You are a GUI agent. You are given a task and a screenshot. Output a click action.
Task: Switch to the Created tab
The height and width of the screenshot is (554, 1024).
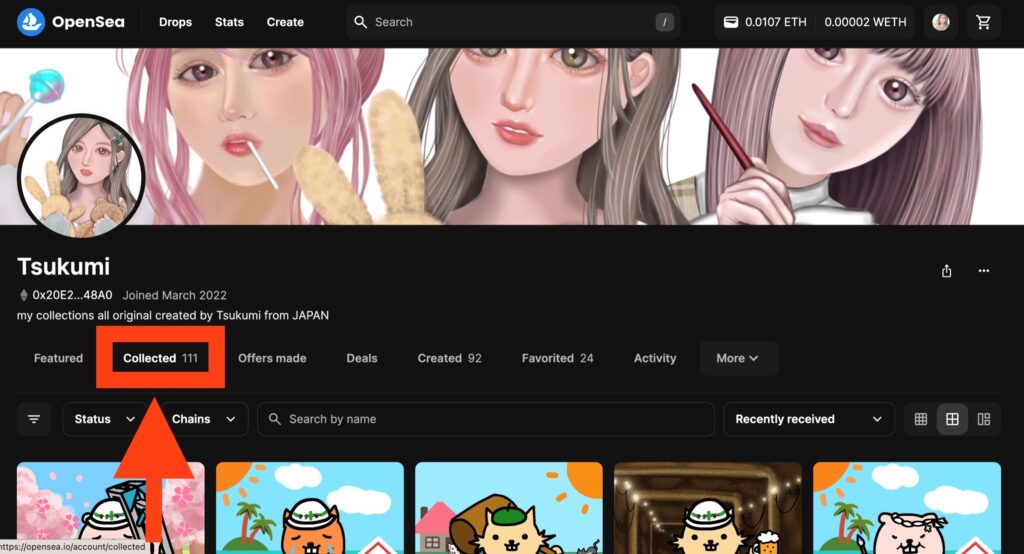pyautogui.click(x=449, y=358)
